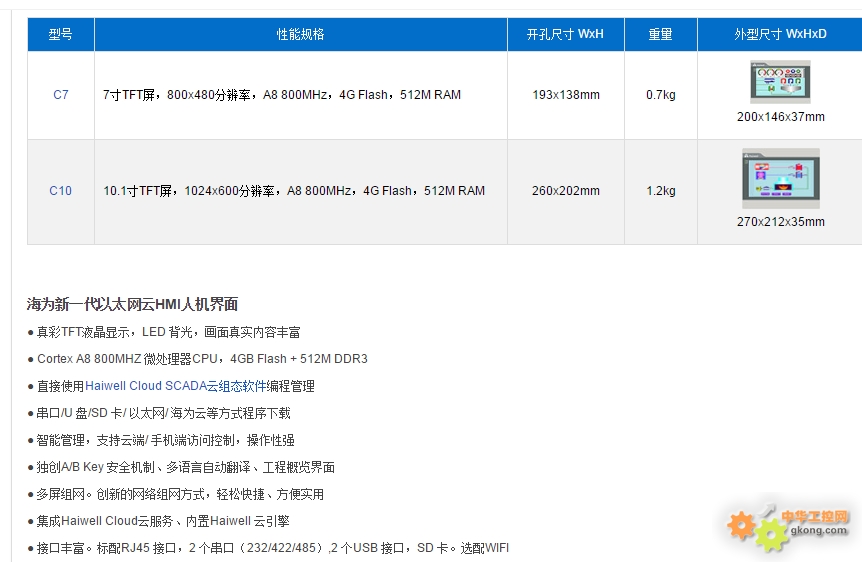862x562 pixels.
Task: Select the heading 海为新一代以太网云HMI人机界面
Action: (x=132, y=304)
